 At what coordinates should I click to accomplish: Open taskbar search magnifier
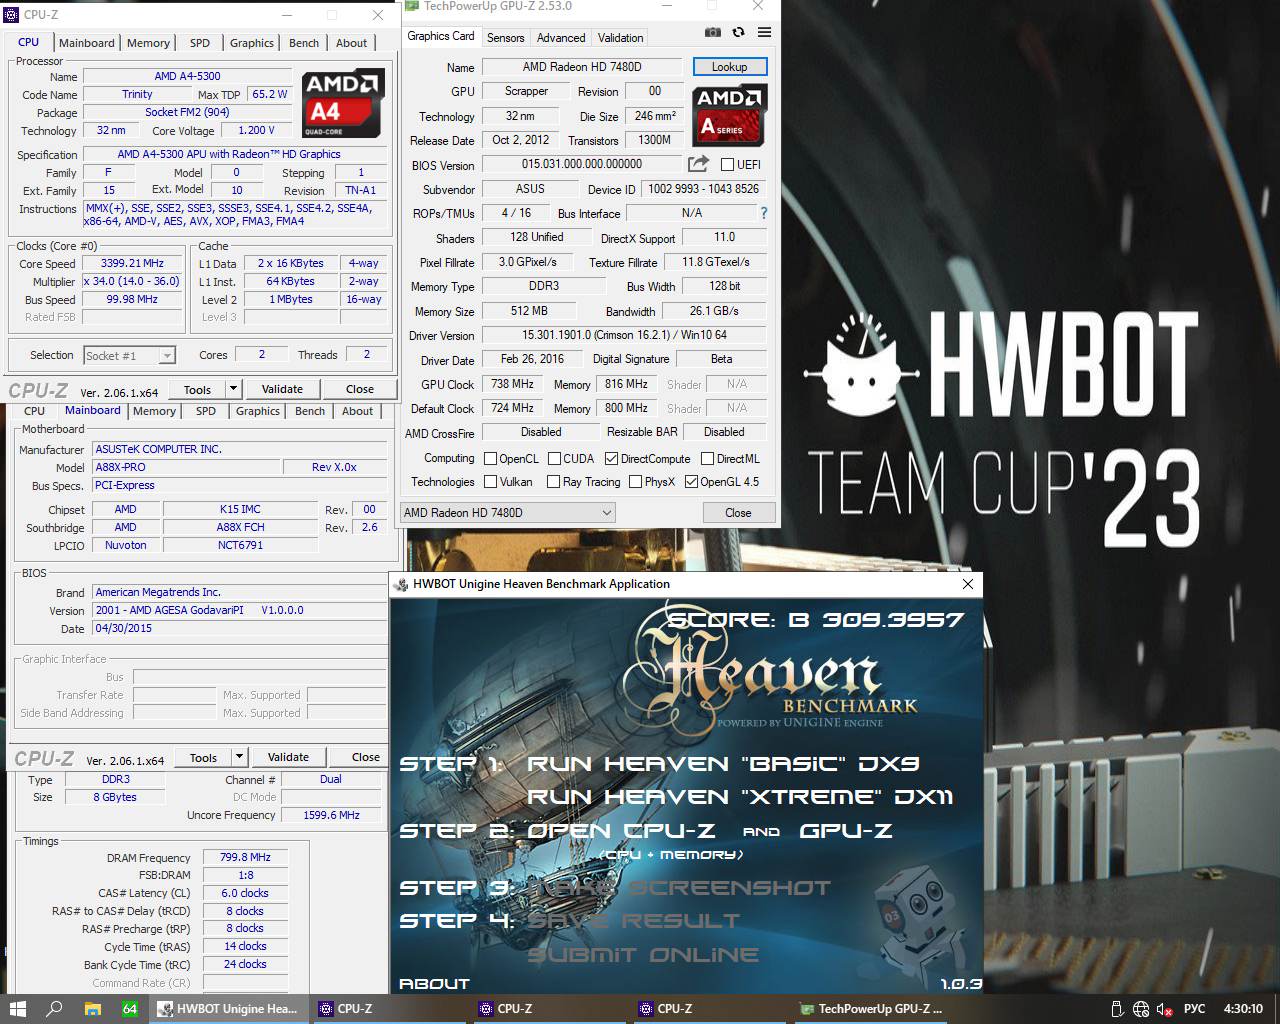tap(55, 1009)
